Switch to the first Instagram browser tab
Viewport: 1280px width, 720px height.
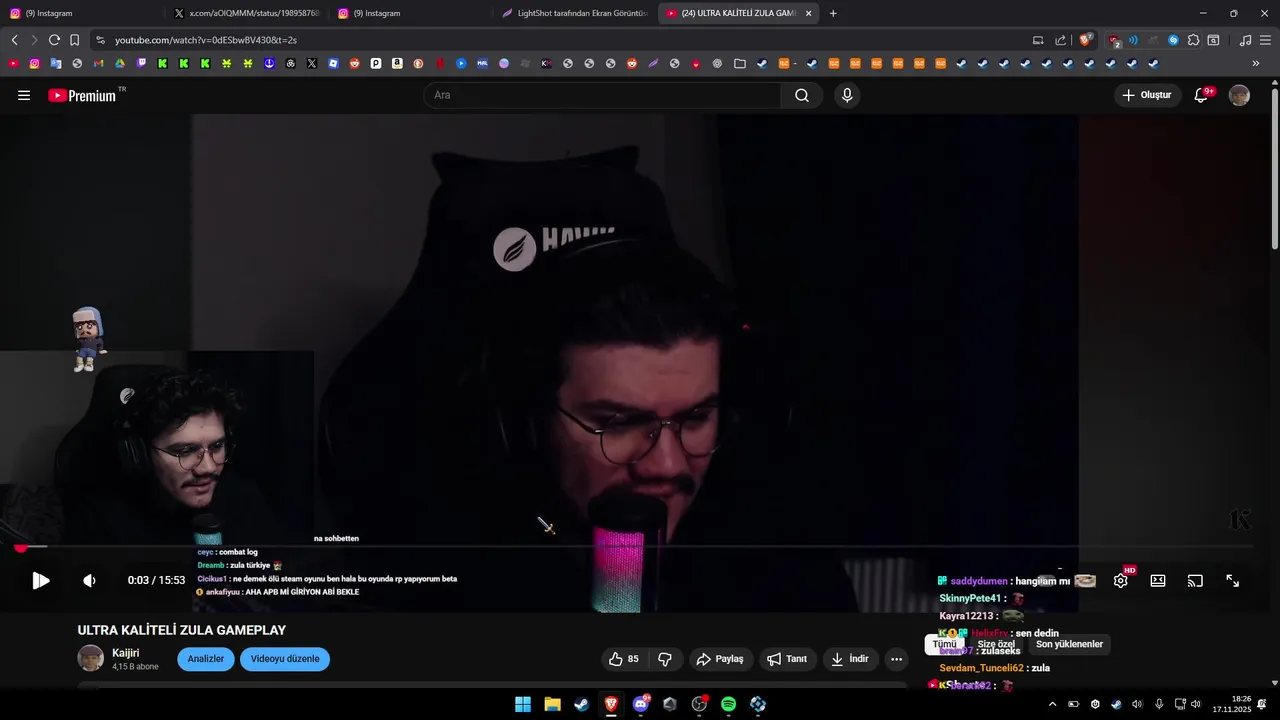coord(80,13)
